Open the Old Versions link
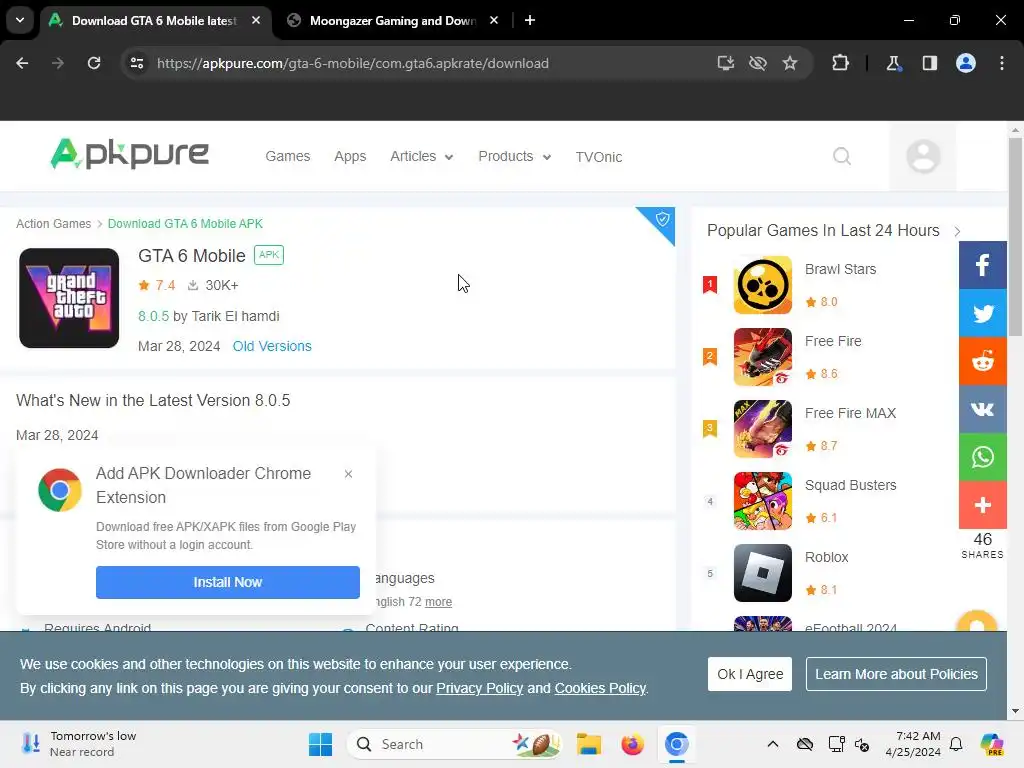 272,346
